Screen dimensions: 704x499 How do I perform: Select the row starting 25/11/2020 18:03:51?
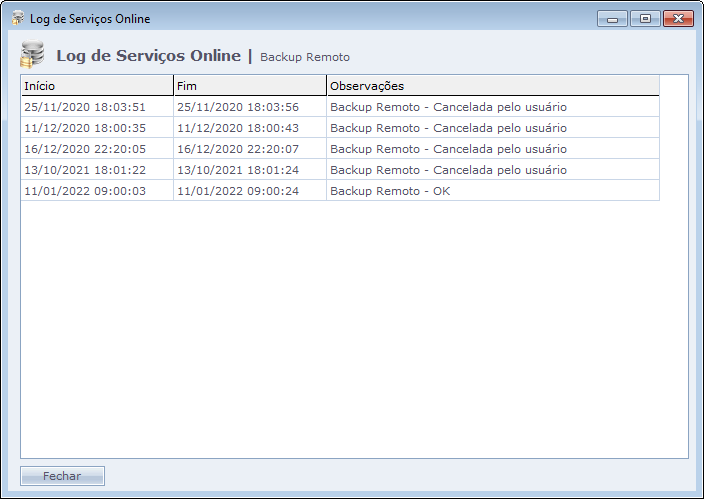(85, 107)
